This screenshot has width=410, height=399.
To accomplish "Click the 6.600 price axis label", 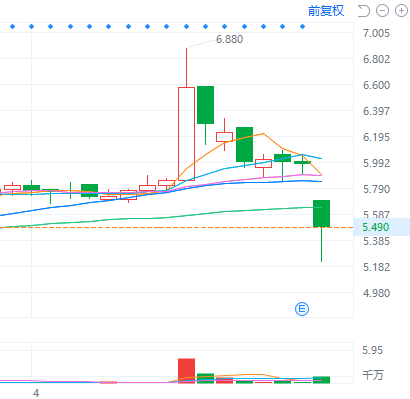I will pos(376,85).
